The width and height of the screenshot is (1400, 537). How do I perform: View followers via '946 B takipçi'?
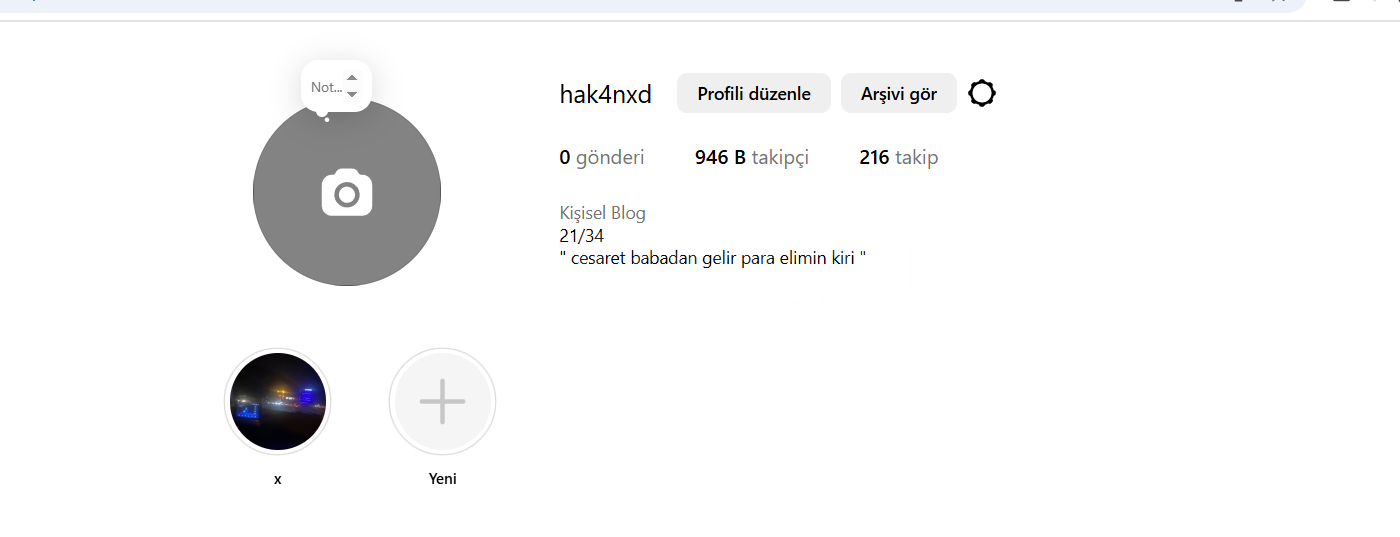[752, 157]
